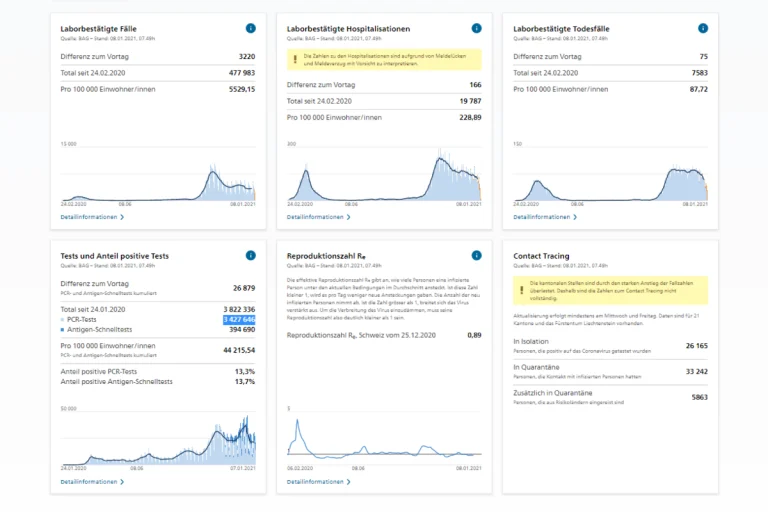This screenshot has width=768, height=512.
Task: Click highlighted PCR-Tests value 3 427 646
Action: click(239, 319)
